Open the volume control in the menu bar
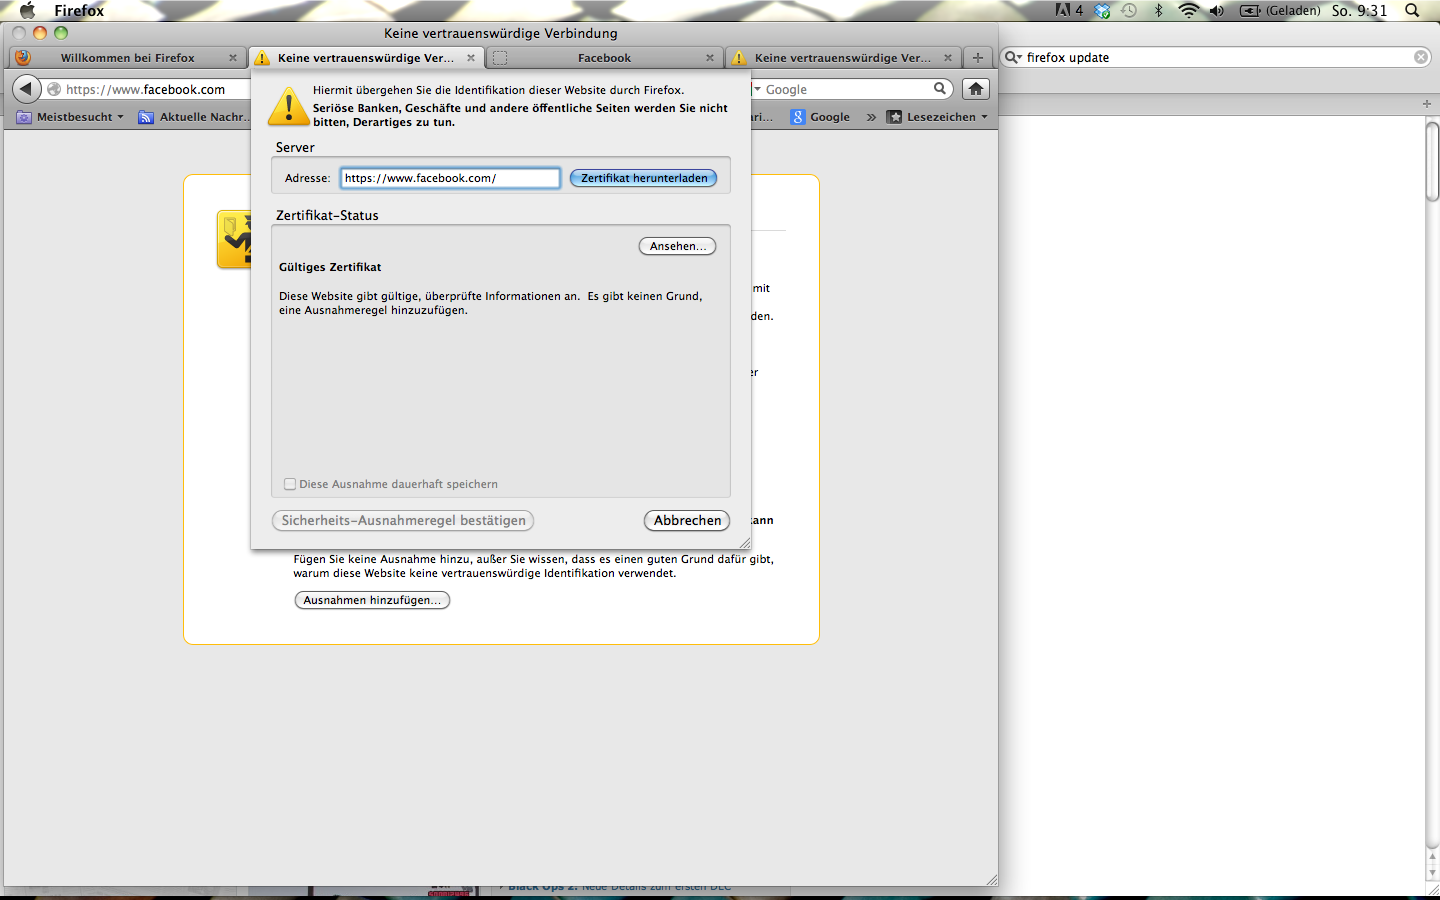The height and width of the screenshot is (900, 1440). pos(1216,10)
